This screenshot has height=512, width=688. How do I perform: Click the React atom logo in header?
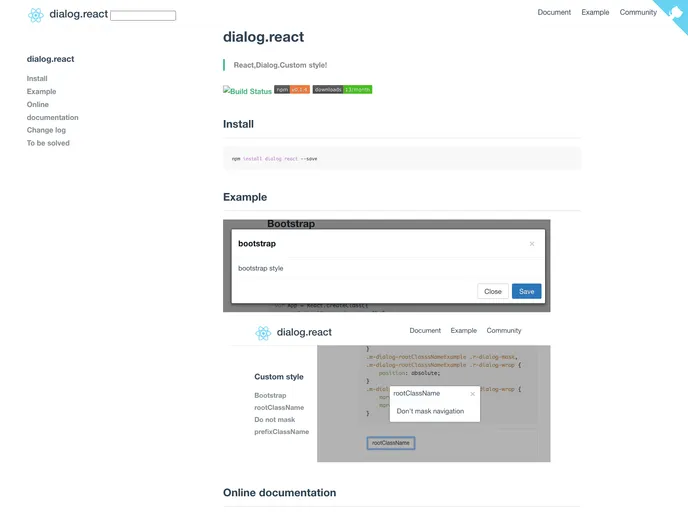pos(36,15)
